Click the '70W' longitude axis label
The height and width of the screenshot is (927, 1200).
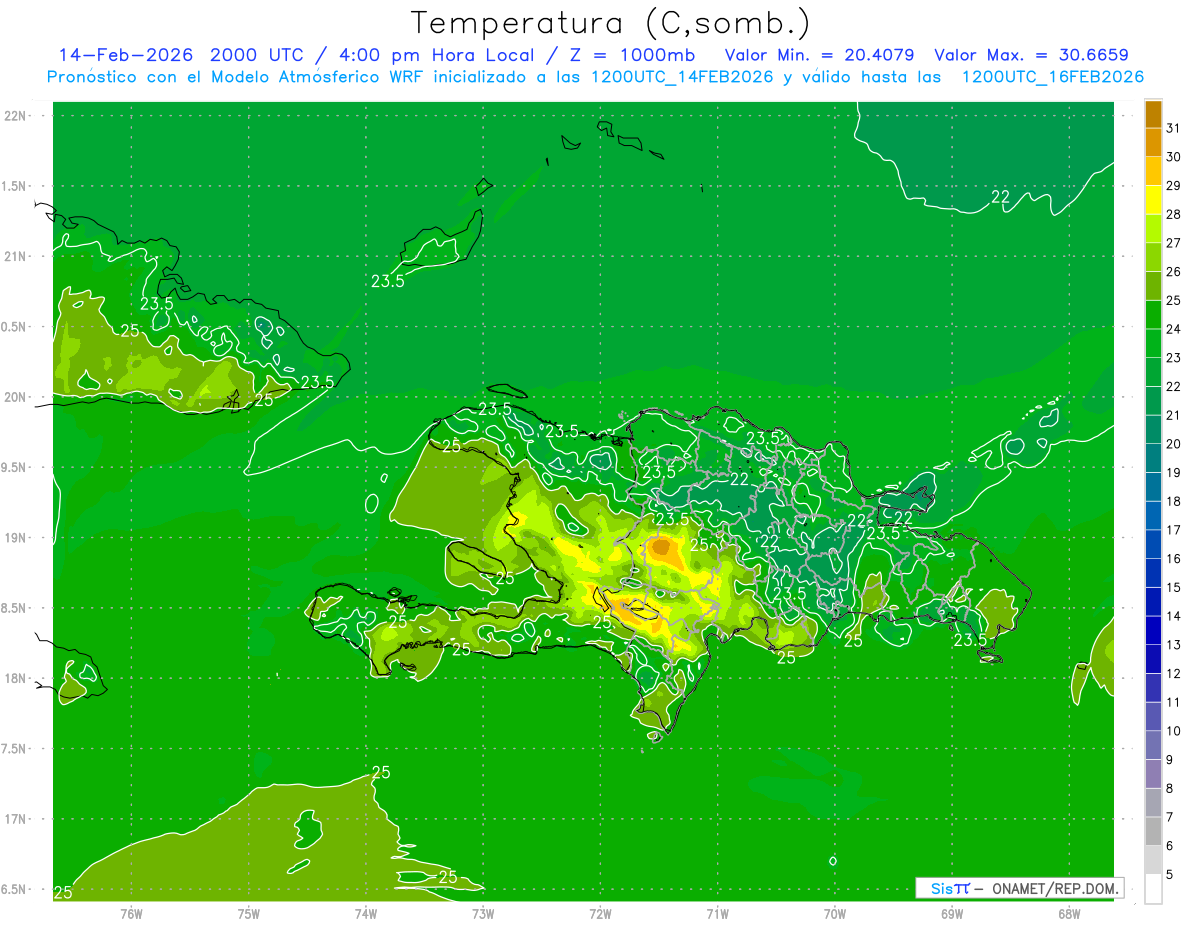click(x=835, y=914)
